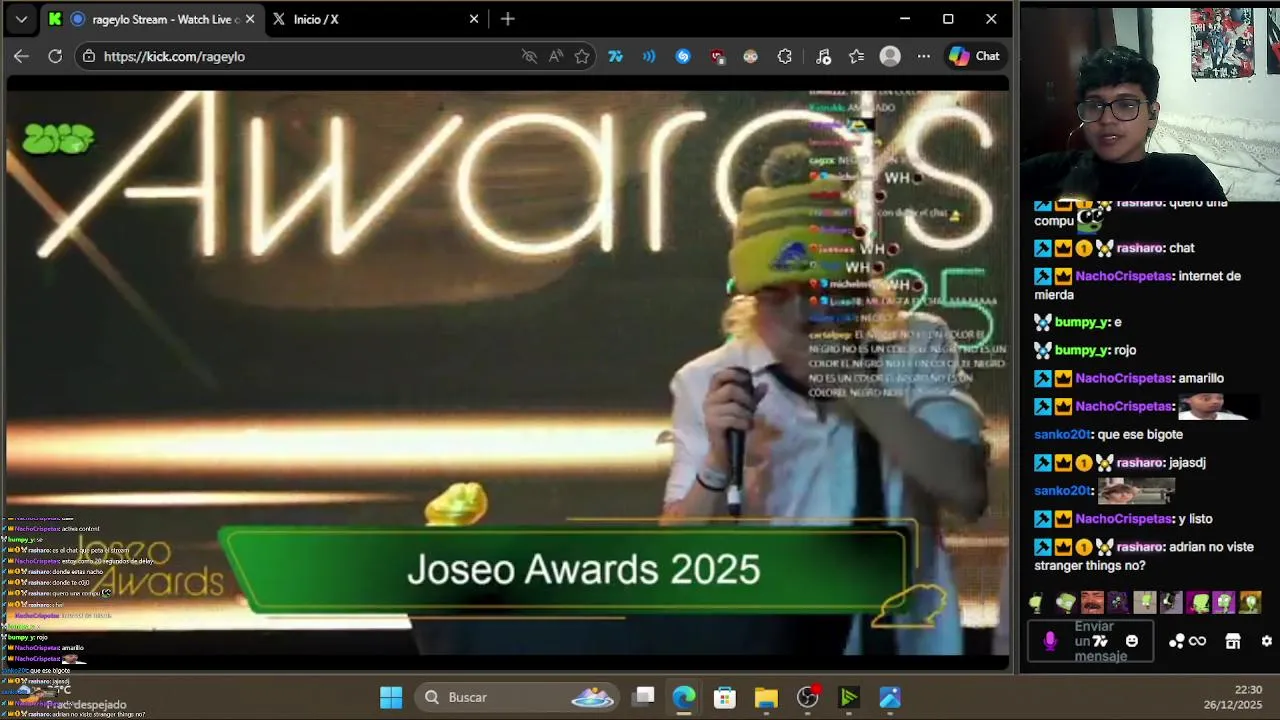Open the Favorites list icon
This screenshot has height=720, width=1280.
coord(857,56)
